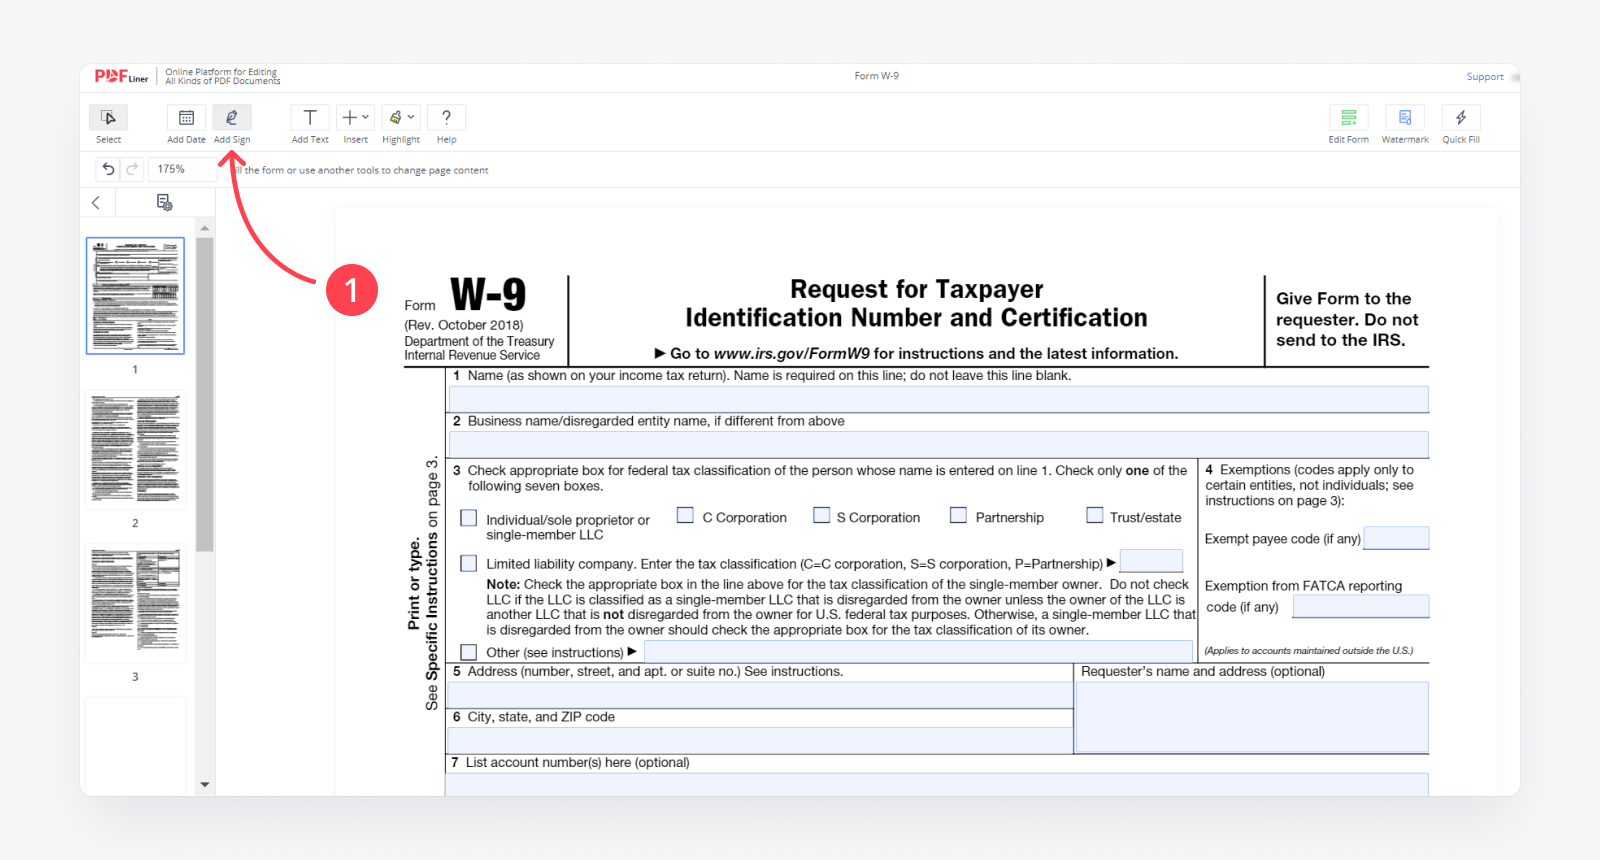Screen dimensions: 1600x860
Task: Tick the Partnership checkbox
Action: 958,515
